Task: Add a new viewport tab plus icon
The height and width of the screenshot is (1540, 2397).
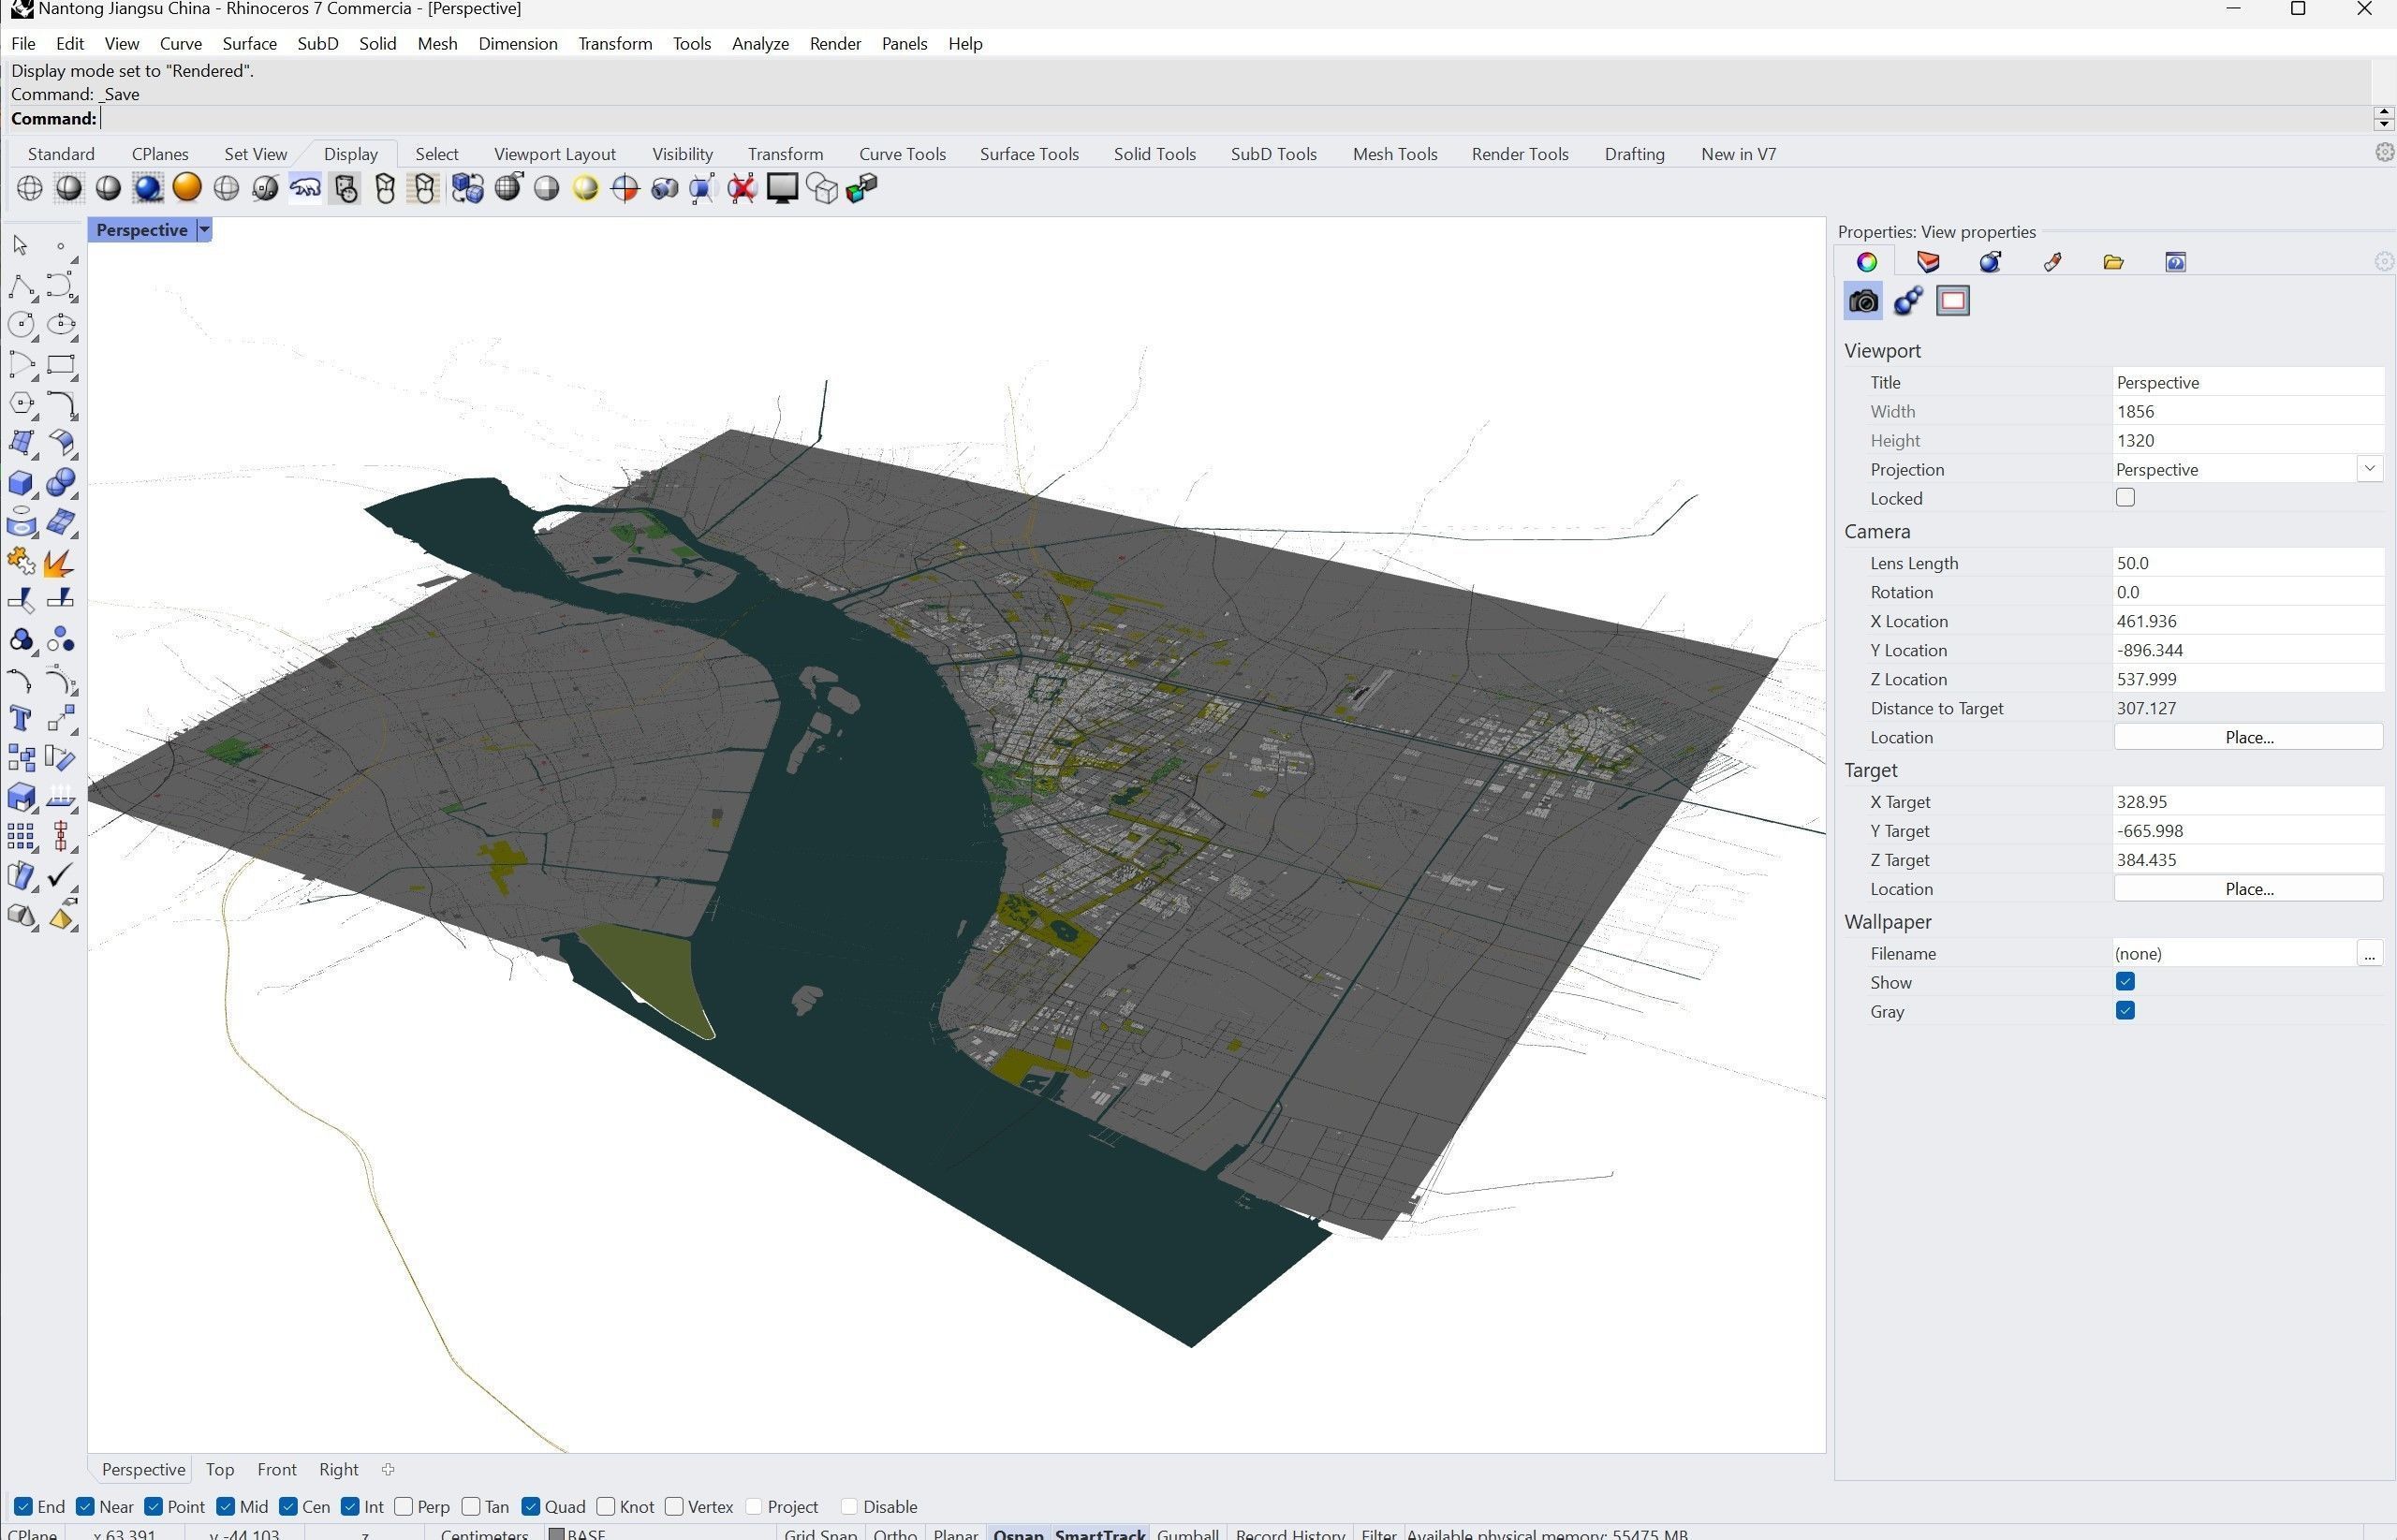Action: [x=388, y=1469]
